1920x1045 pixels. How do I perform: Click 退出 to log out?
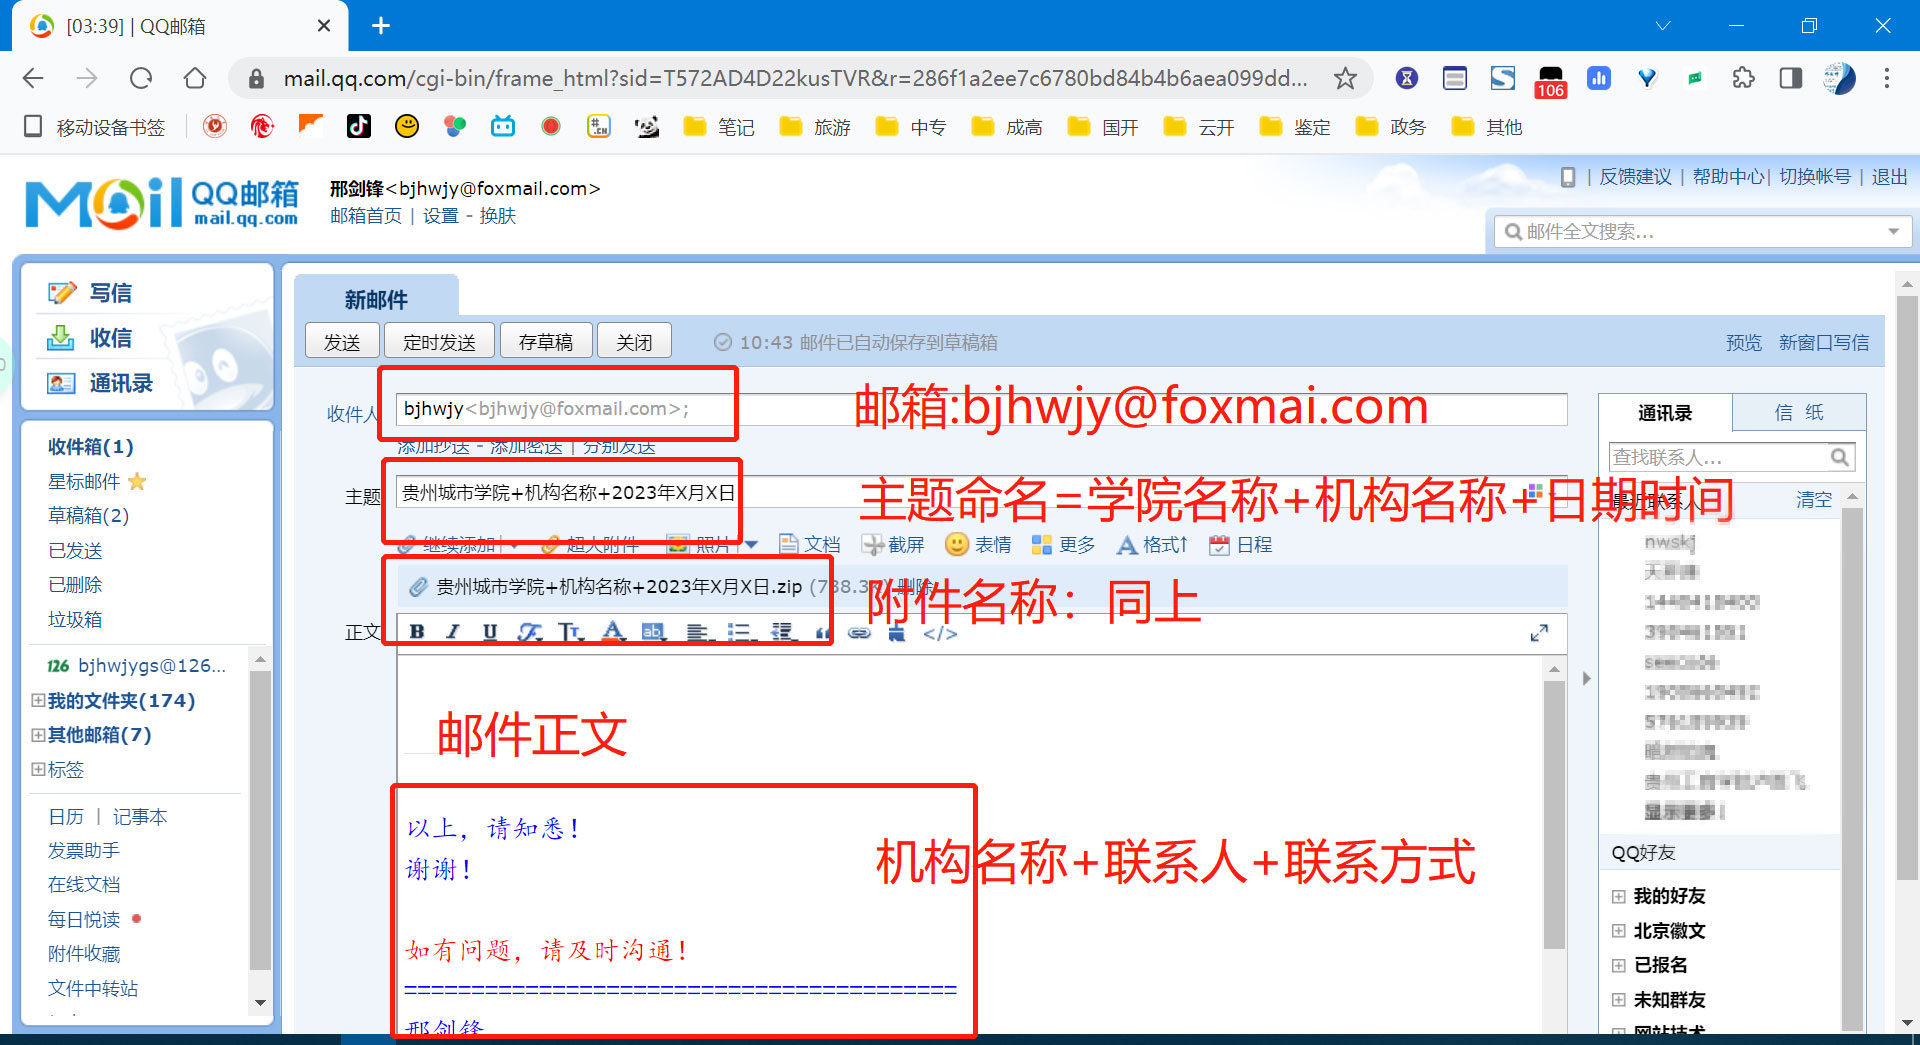pos(1889,177)
